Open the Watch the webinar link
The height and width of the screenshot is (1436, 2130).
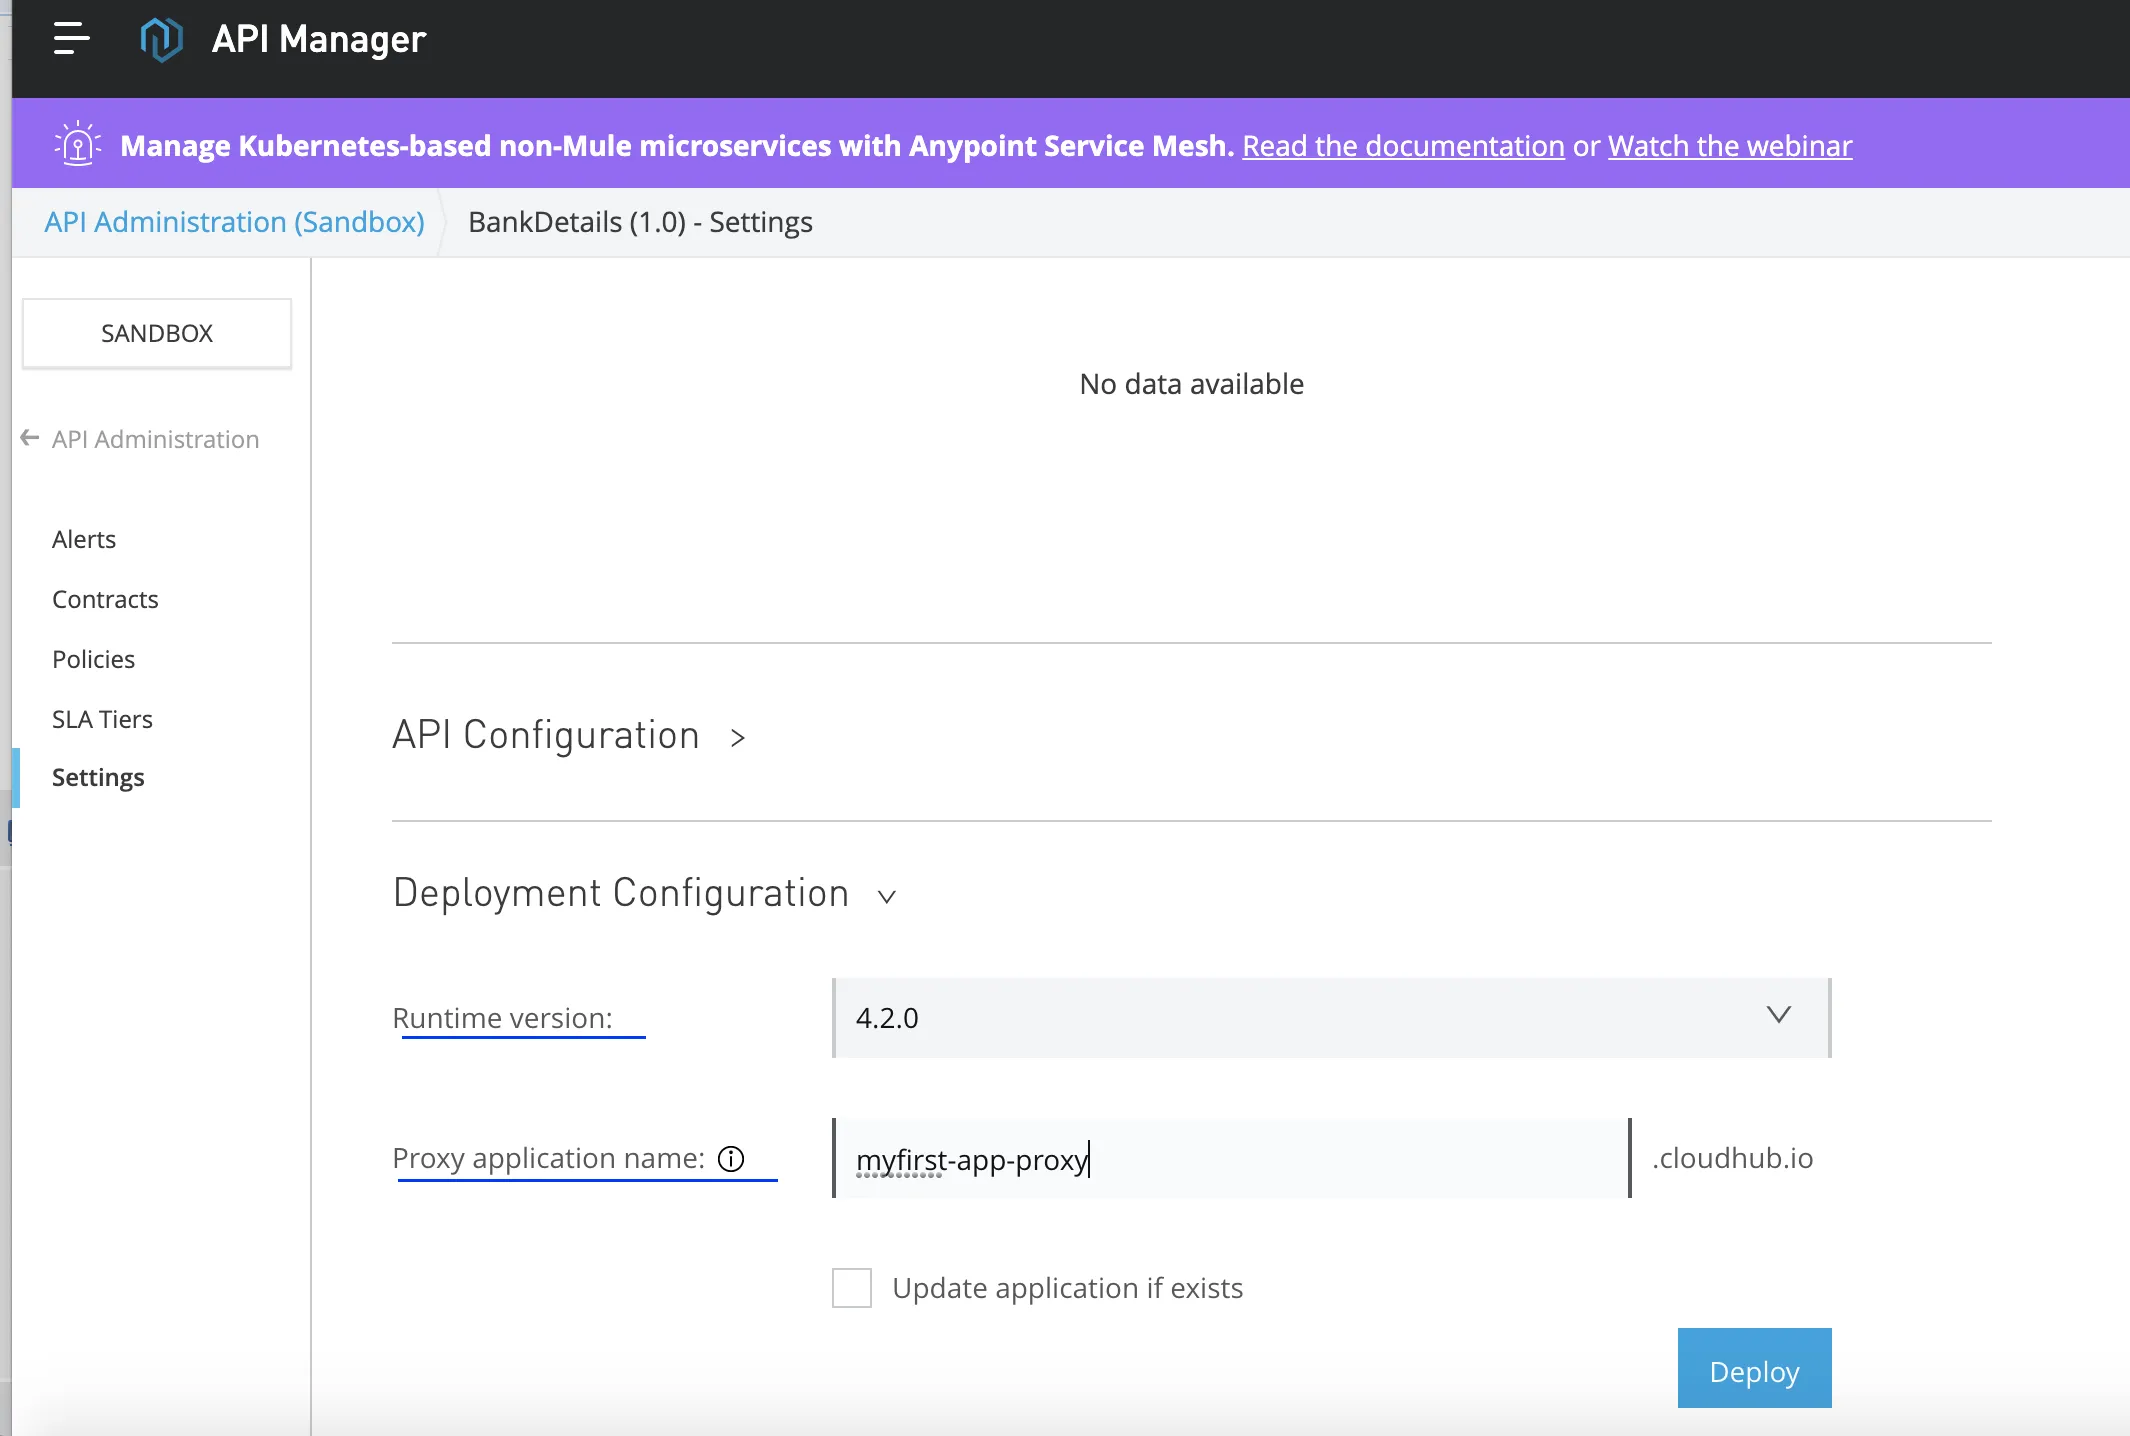[x=1730, y=146]
